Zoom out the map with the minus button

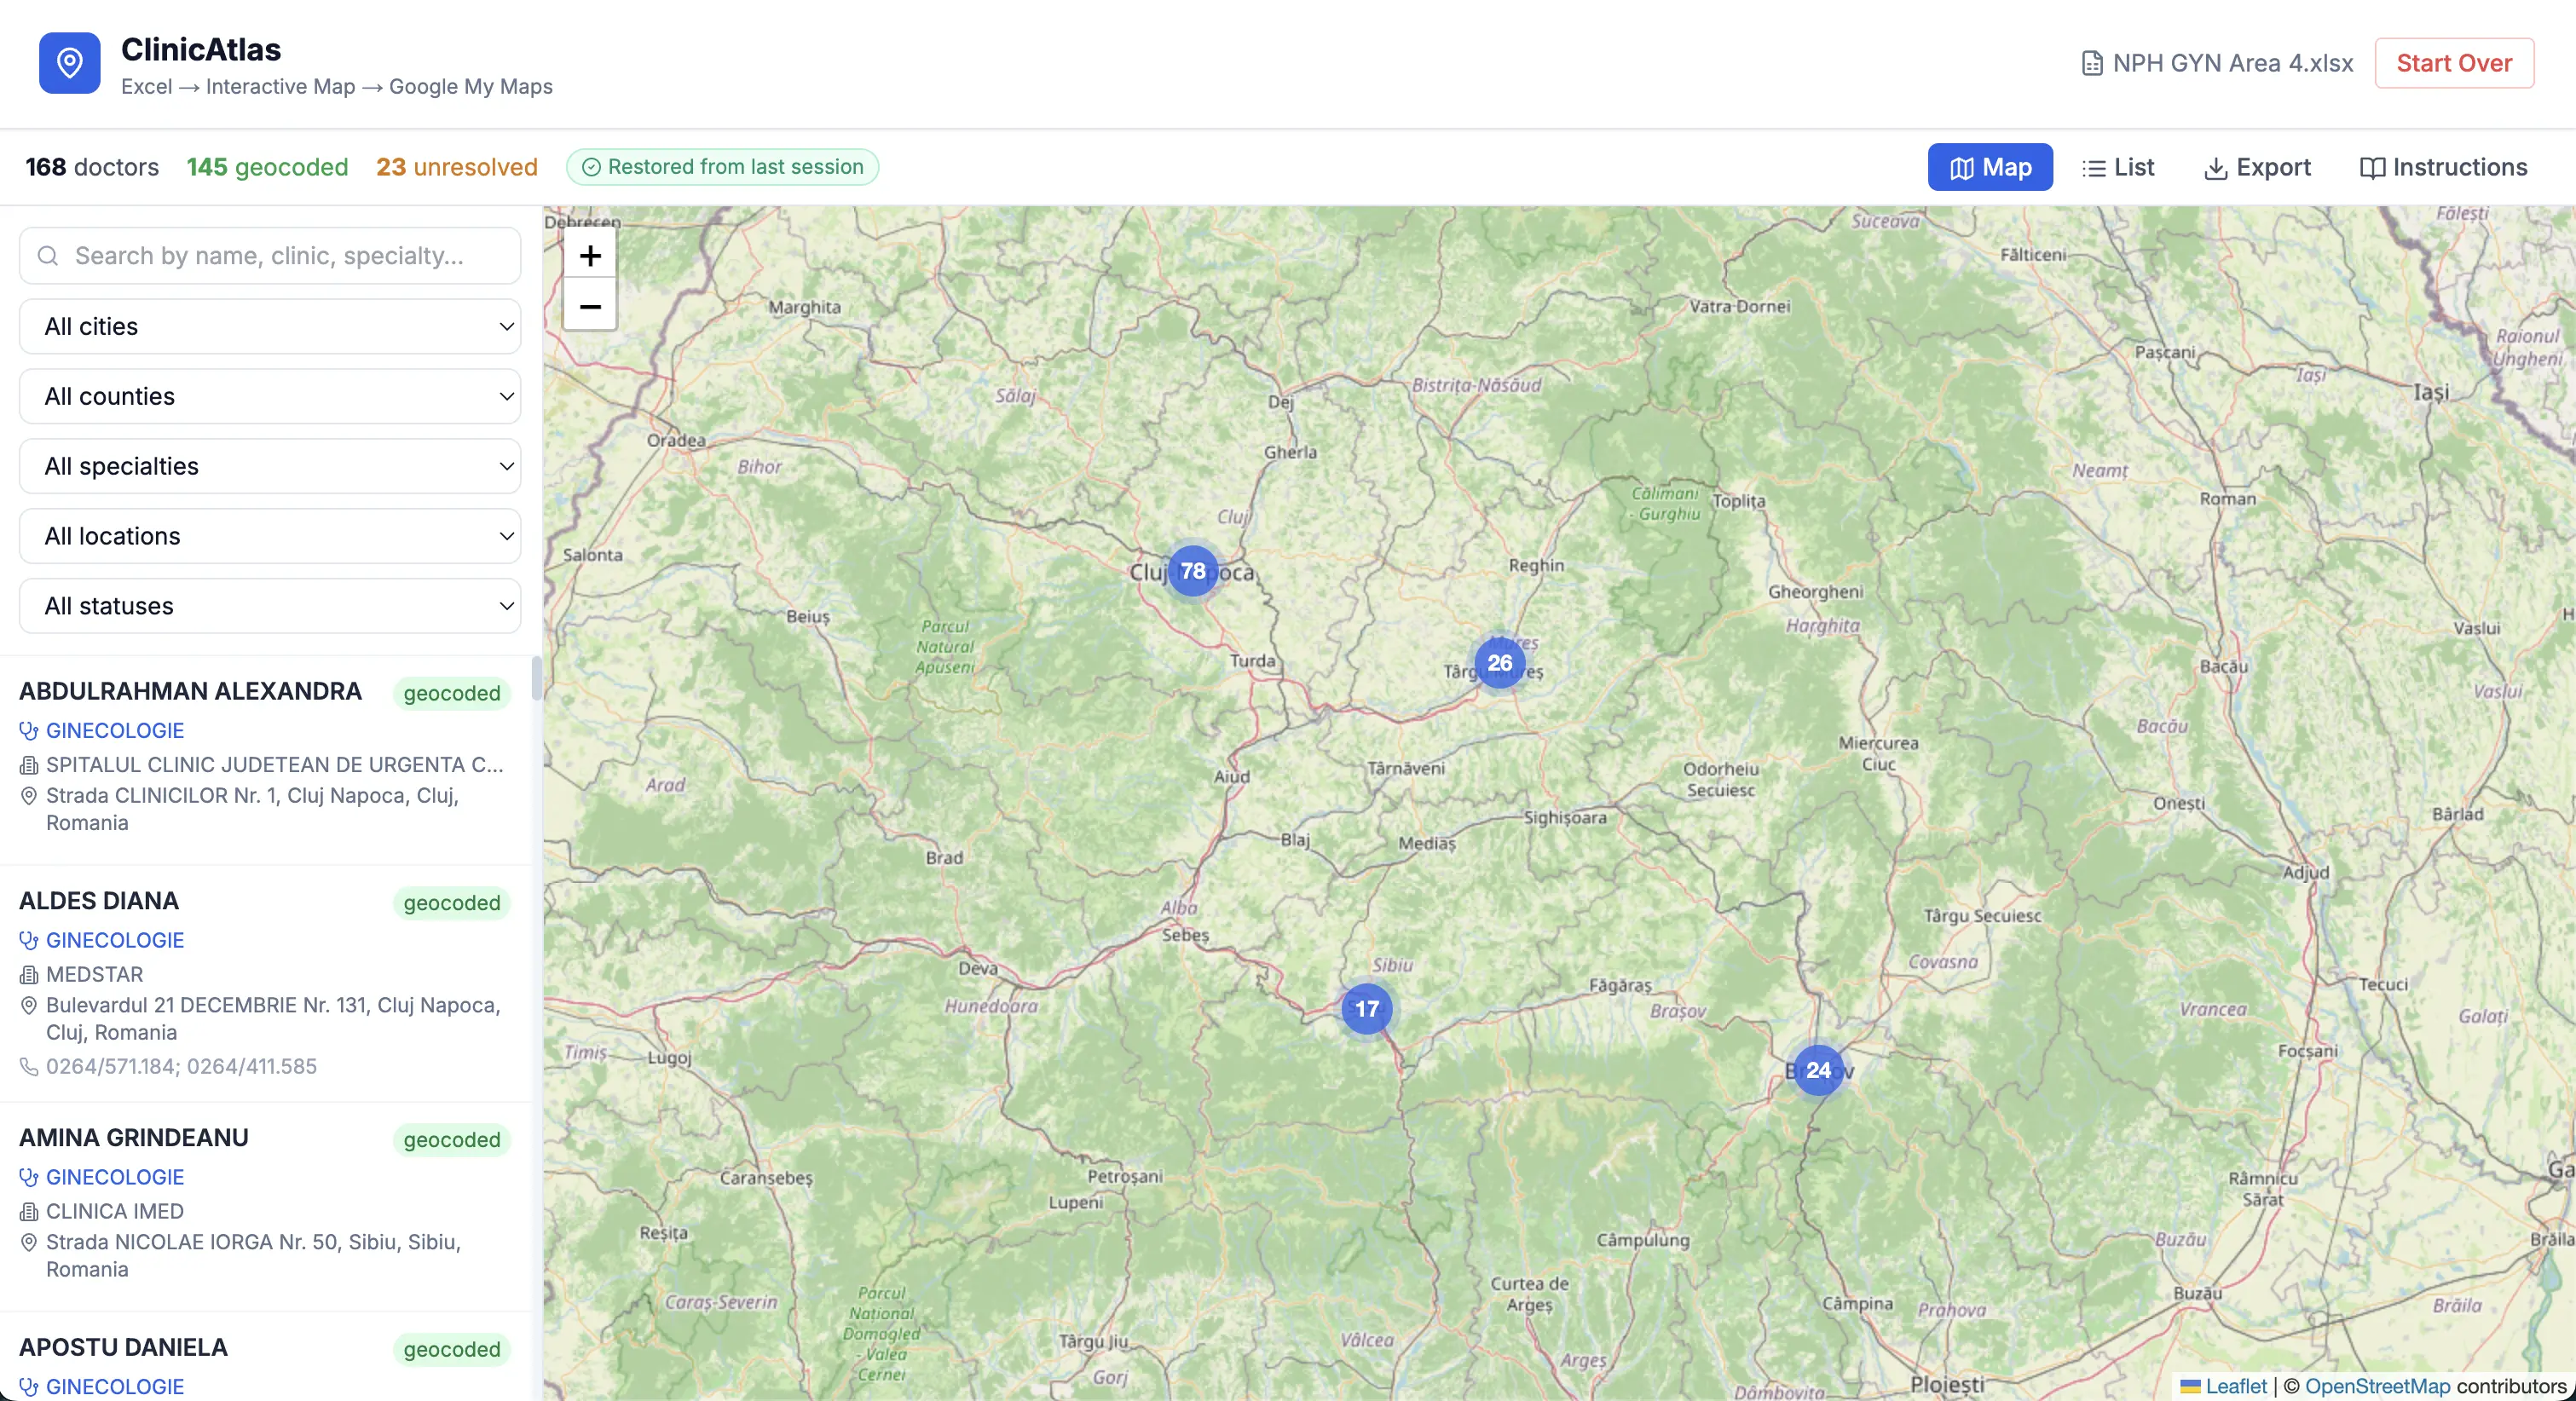point(590,306)
